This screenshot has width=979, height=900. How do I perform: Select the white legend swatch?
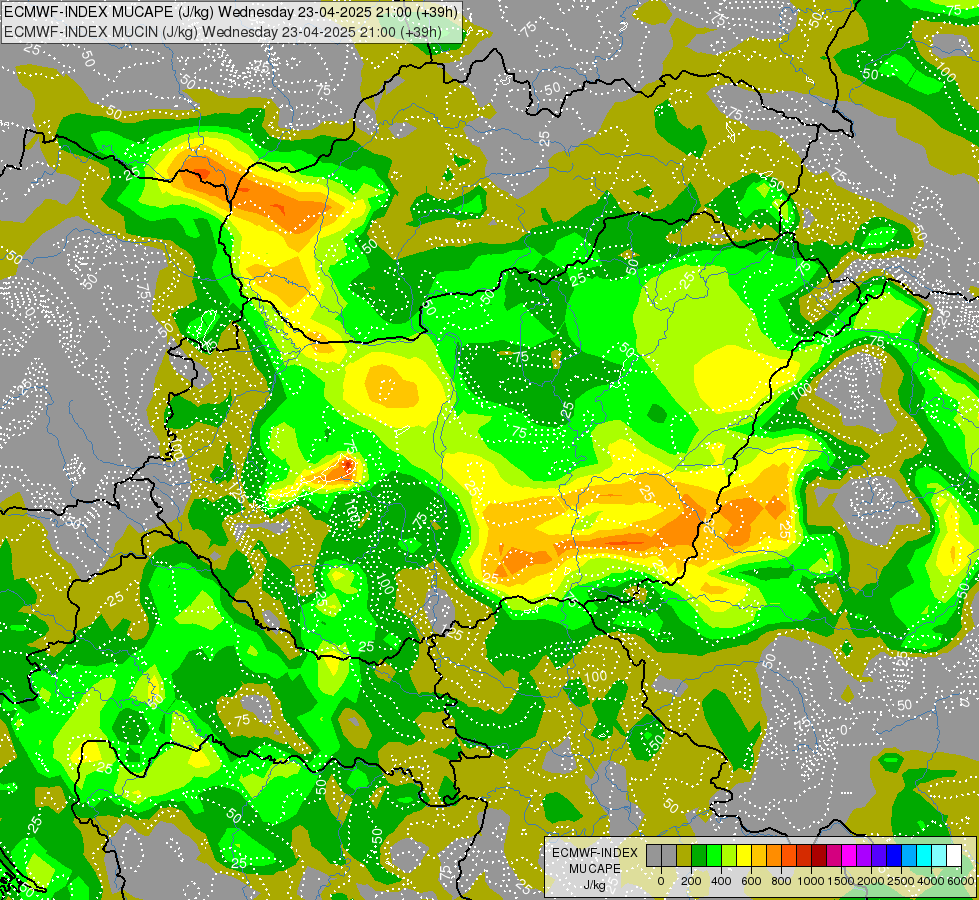(955, 856)
